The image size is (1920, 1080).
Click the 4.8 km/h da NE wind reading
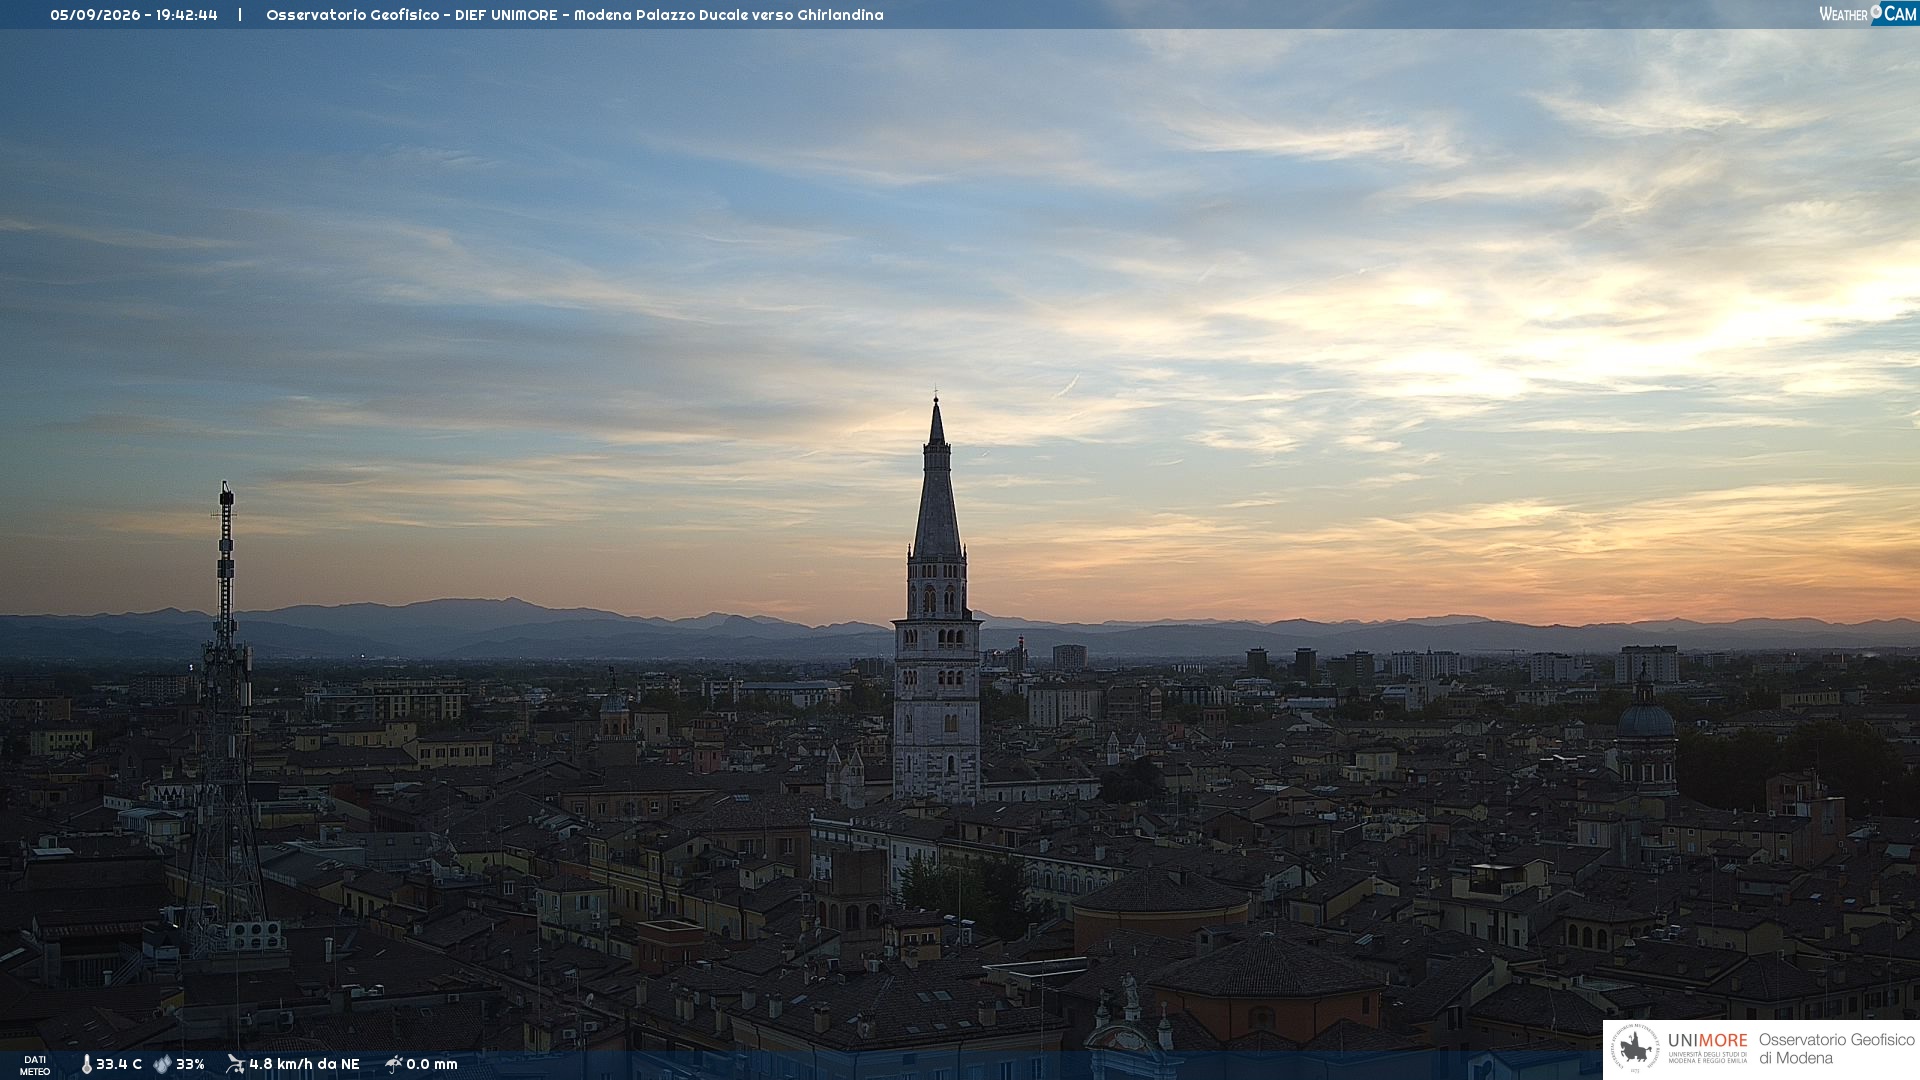[304, 1065]
